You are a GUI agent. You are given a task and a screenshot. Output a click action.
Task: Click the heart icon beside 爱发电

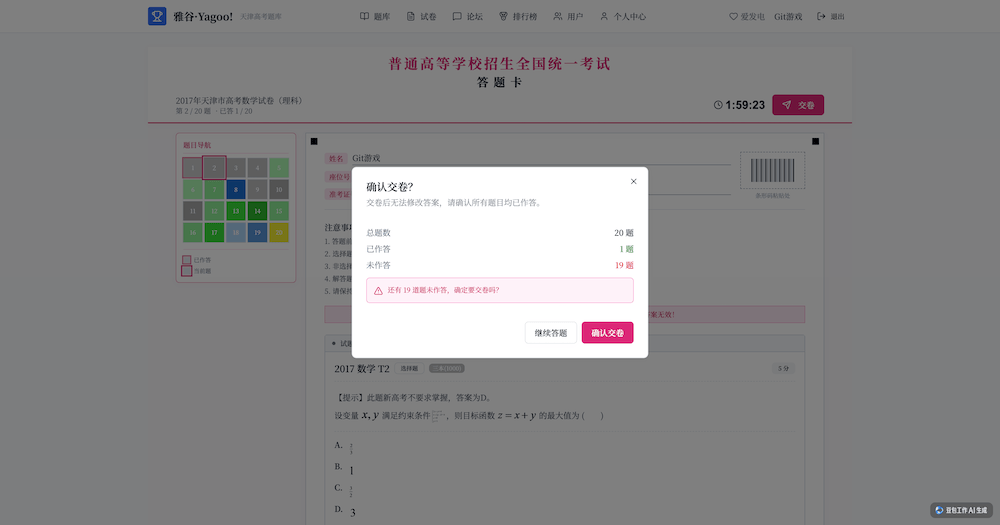coord(733,17)
